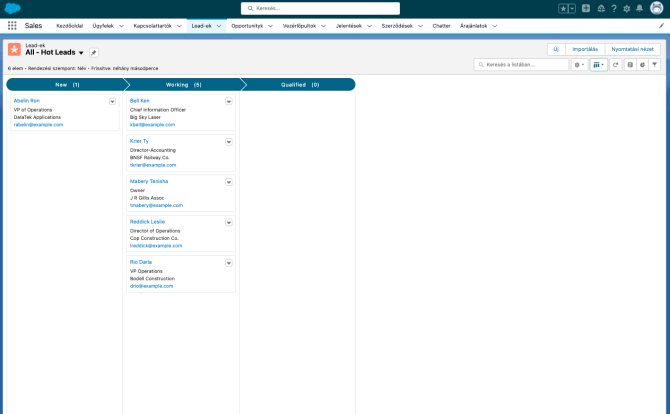Click the global actions plus icon

pyautogui.click(x=586, y=8)
